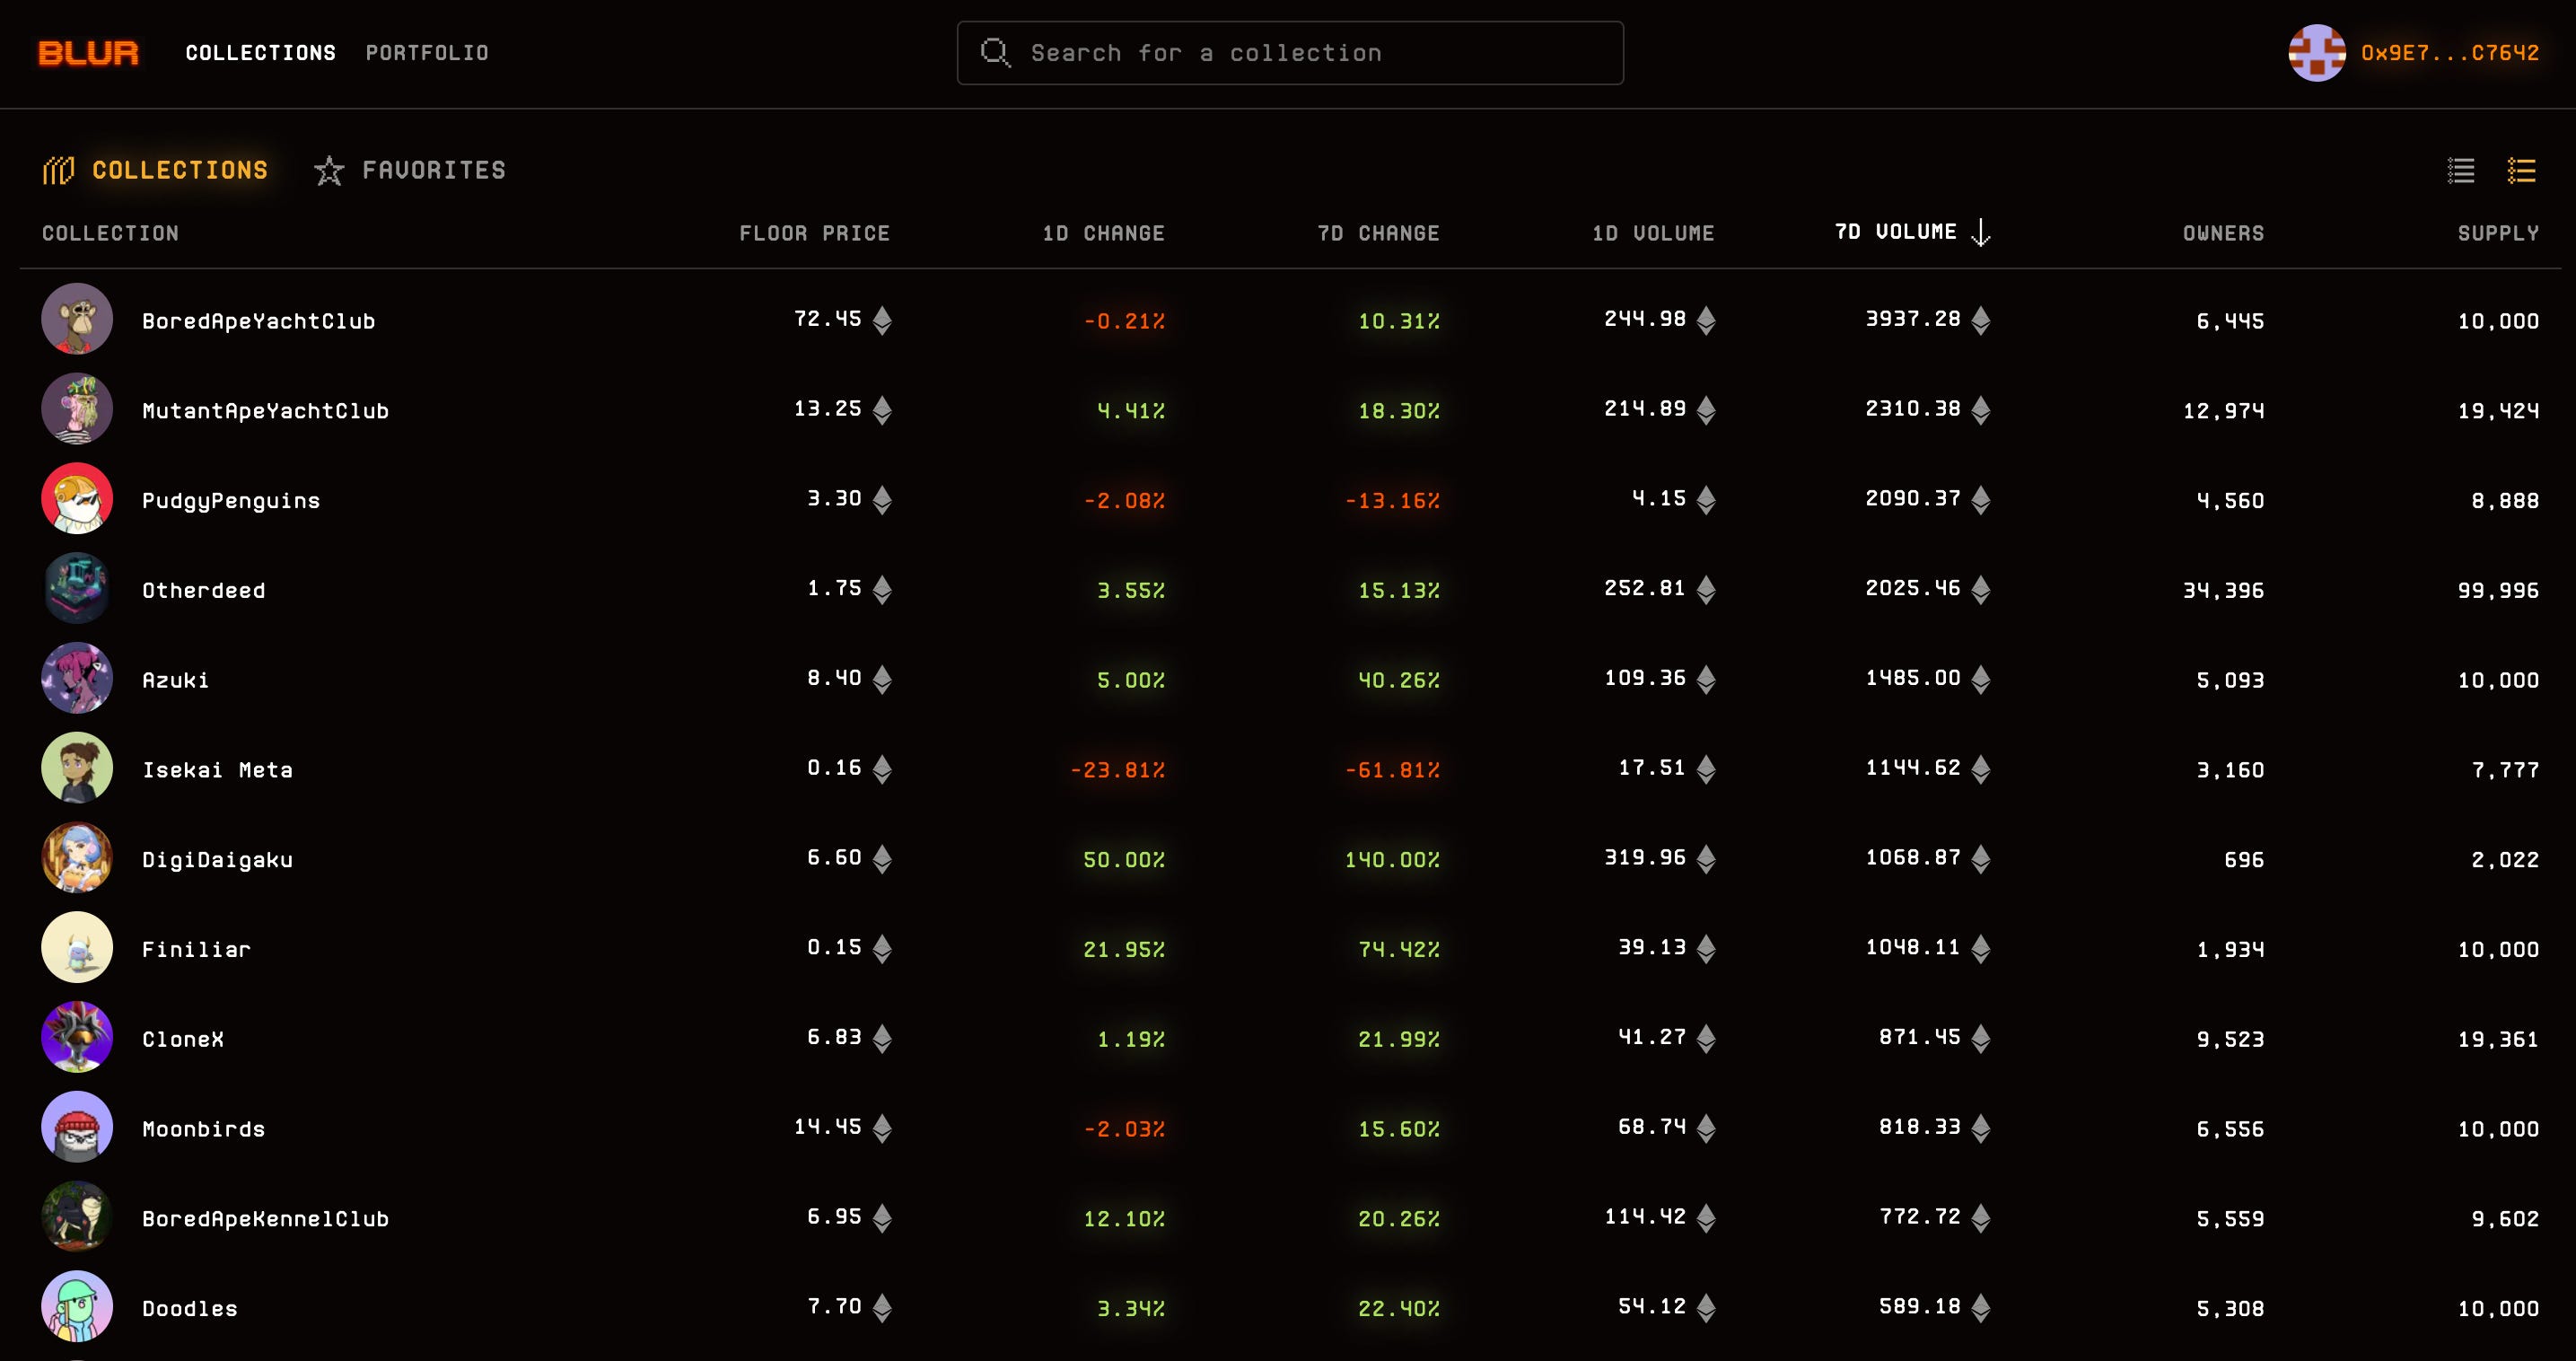2576x1361 pixels.
Task: Open the MutantApeYachtClub collection link
Action: pyautogui.click(x=265, y=411)
